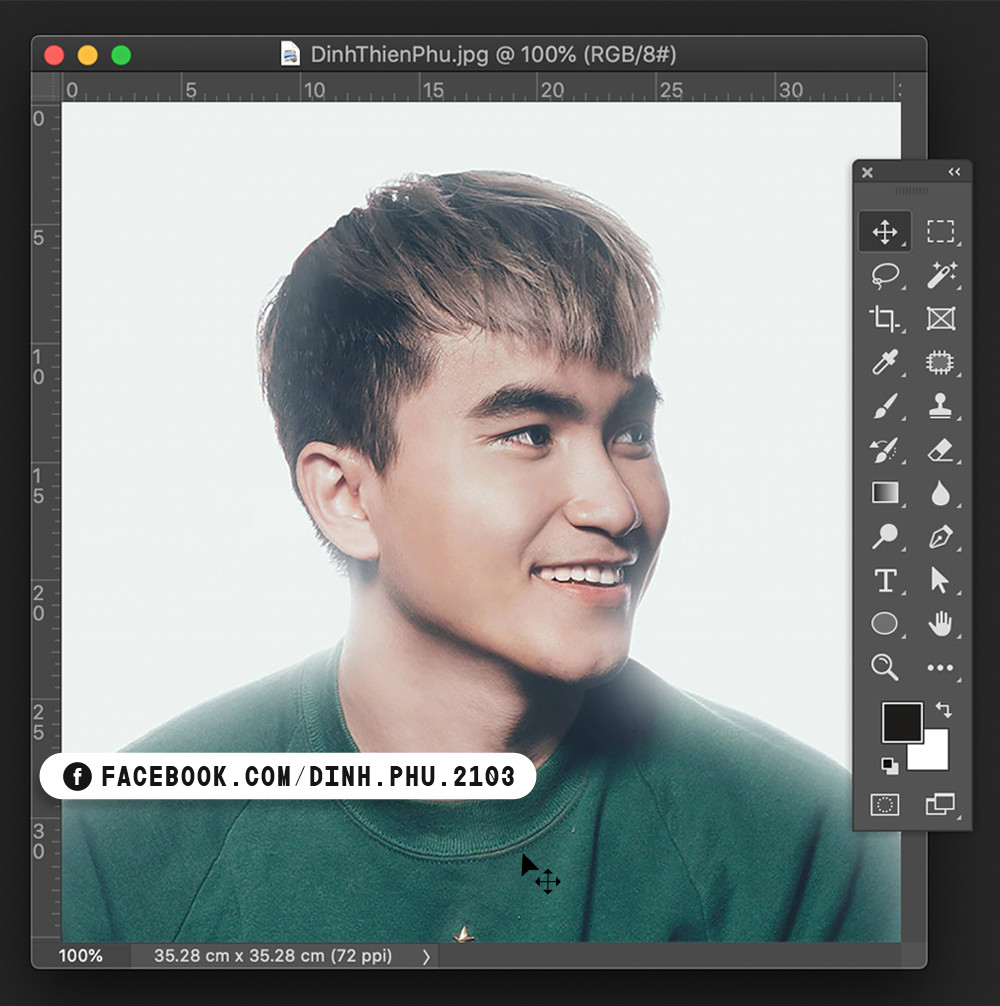
Task: Collapse the tools panel with double arrows
Action: click(954, 172)
